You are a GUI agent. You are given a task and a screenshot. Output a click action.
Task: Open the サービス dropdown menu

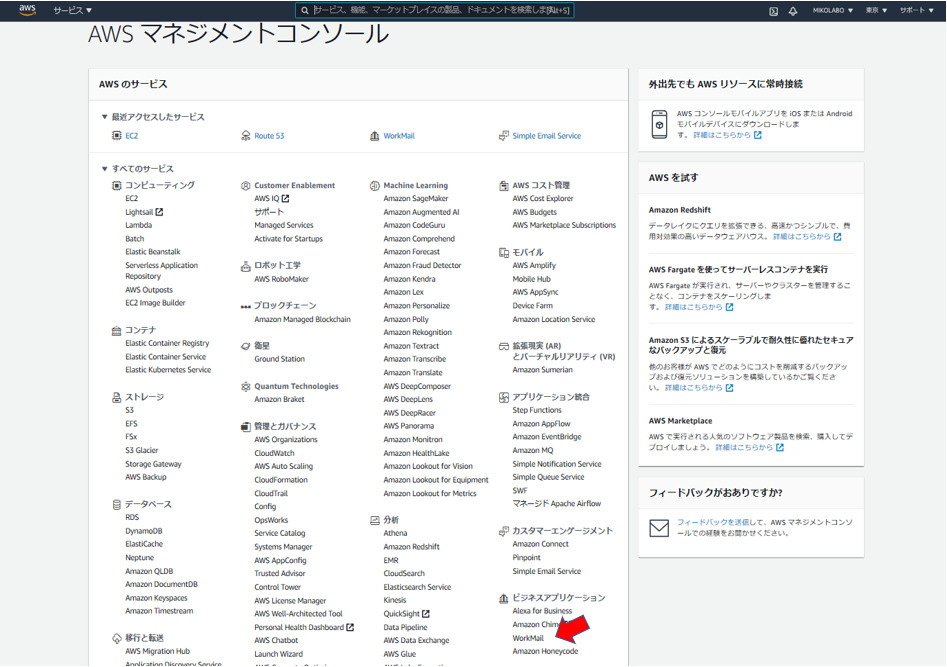[72, 10]
